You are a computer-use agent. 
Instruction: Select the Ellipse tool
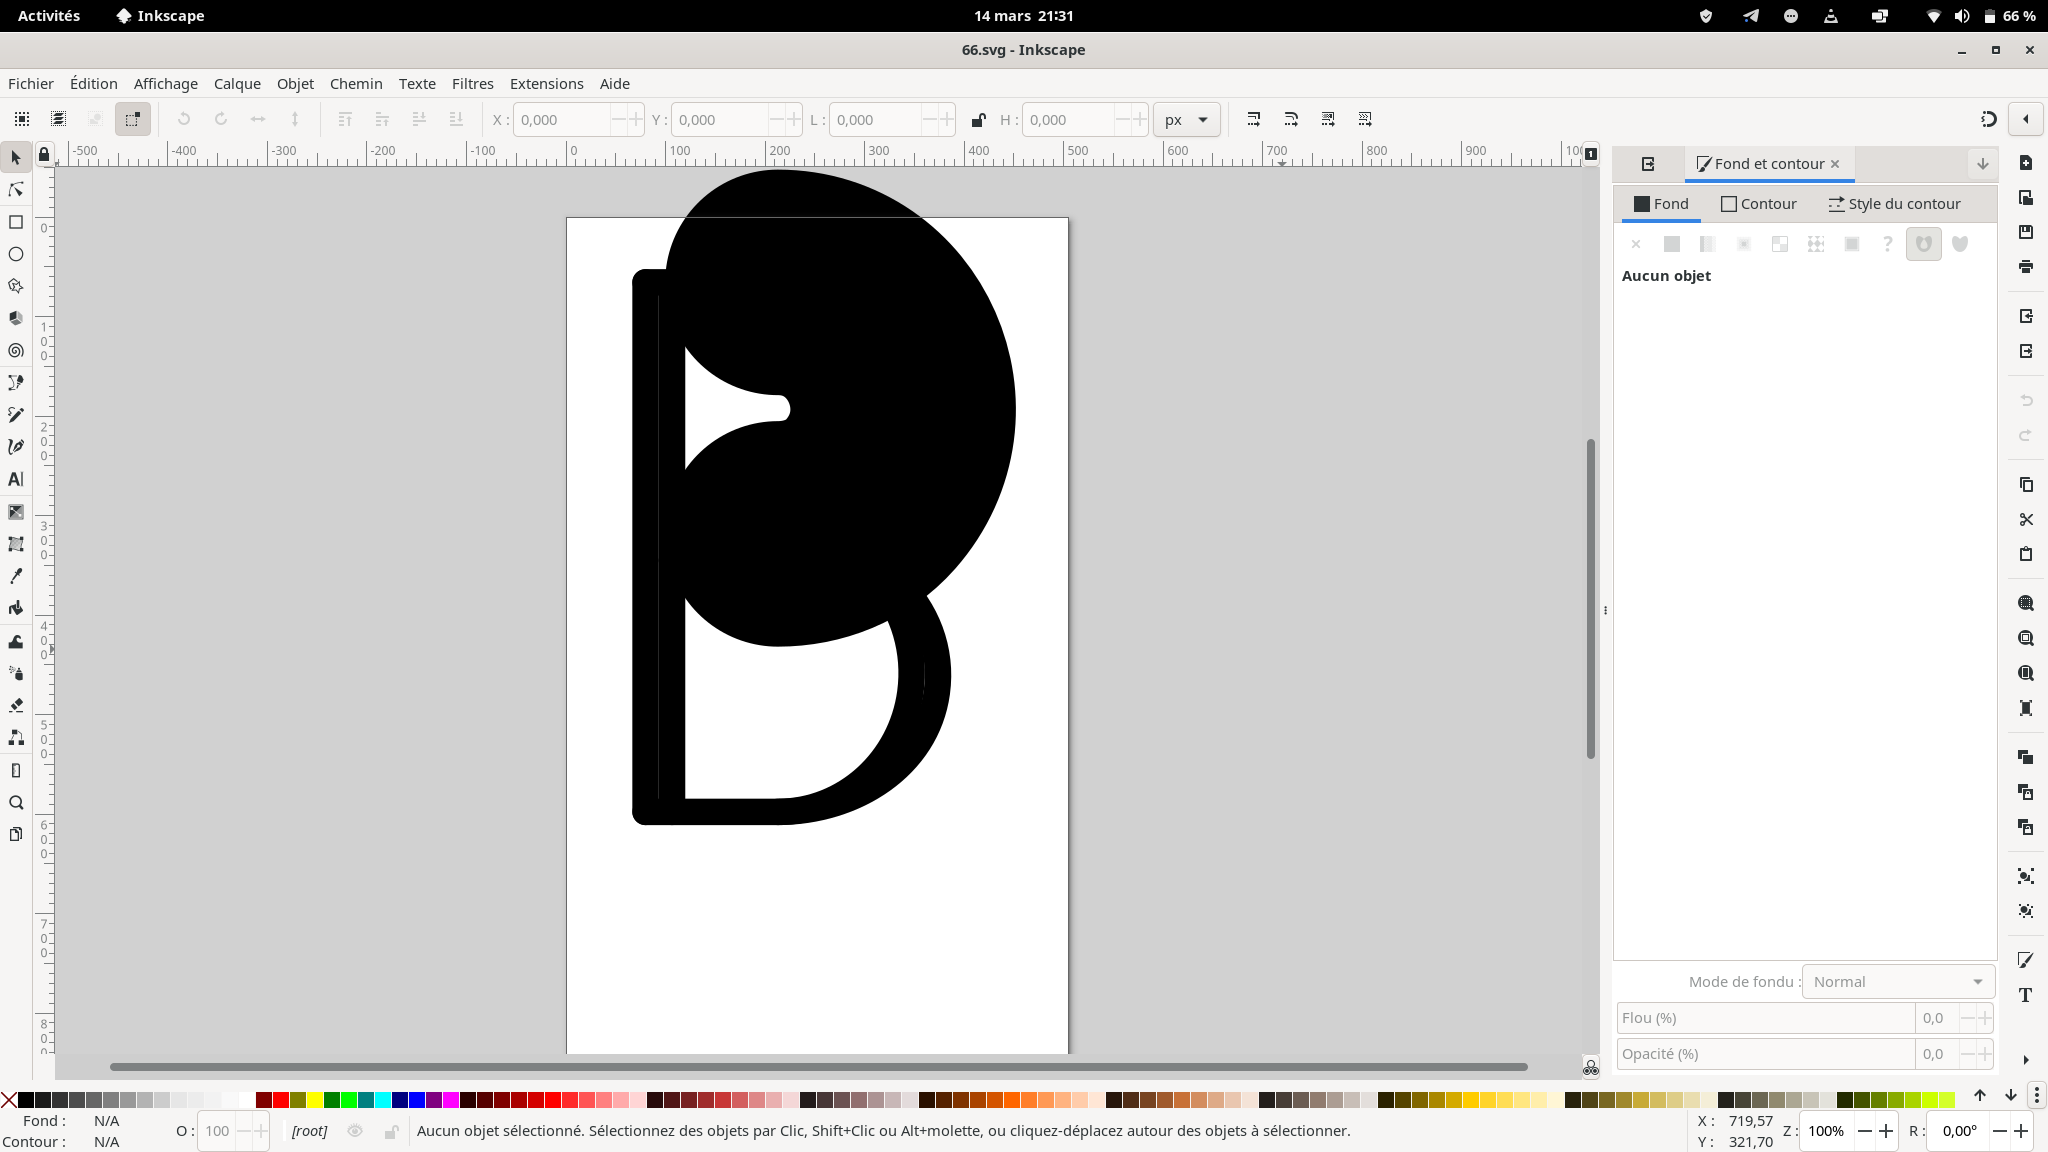[x=16, y=254]
